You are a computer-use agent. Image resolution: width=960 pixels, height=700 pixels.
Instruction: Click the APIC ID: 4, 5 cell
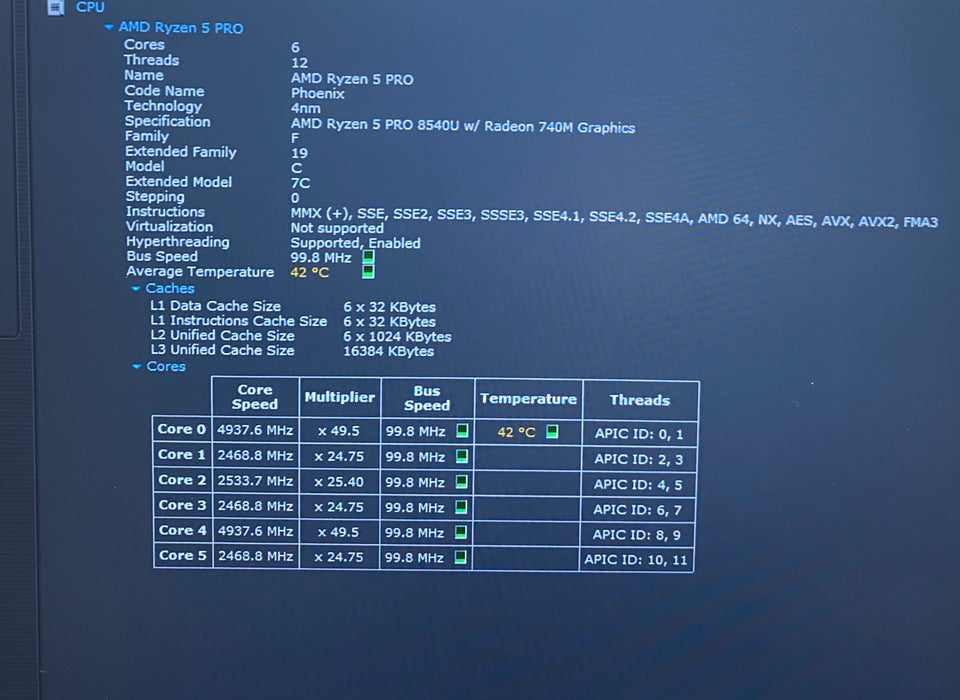coord(638,484)
